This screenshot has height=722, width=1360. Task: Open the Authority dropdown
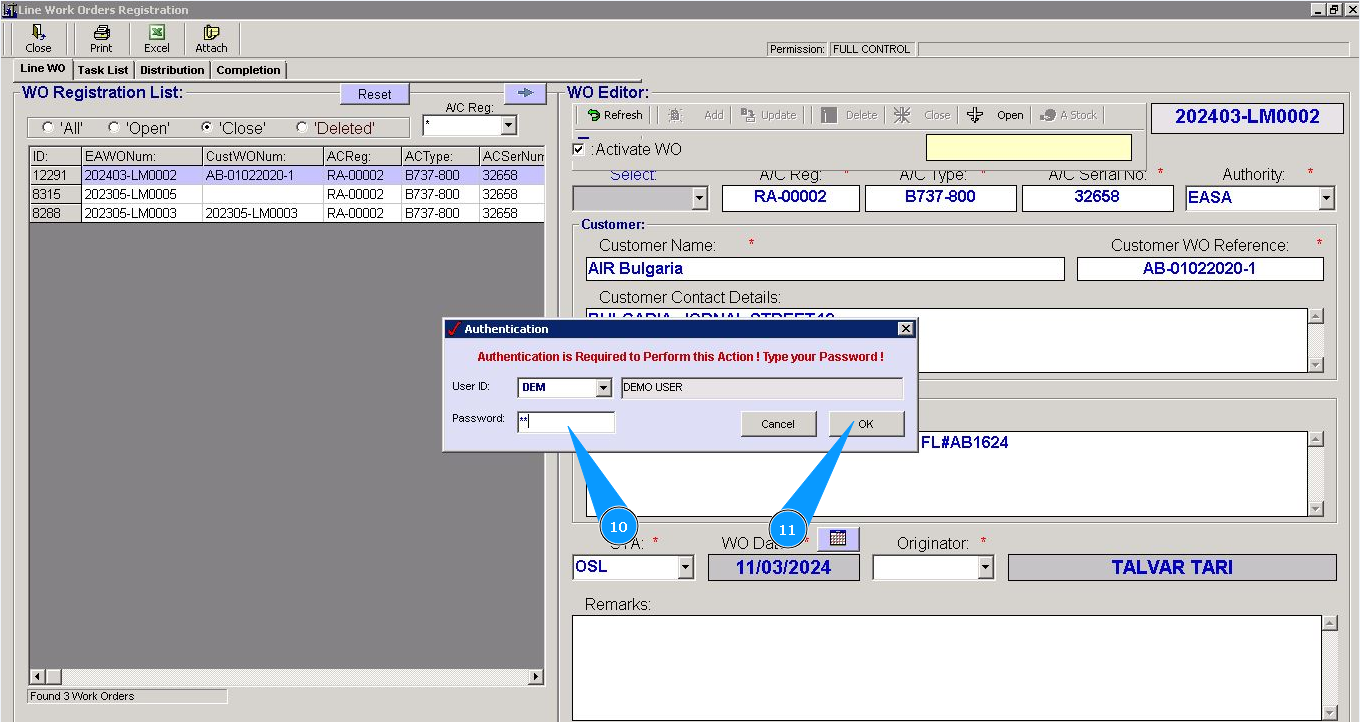[1326, 198]
